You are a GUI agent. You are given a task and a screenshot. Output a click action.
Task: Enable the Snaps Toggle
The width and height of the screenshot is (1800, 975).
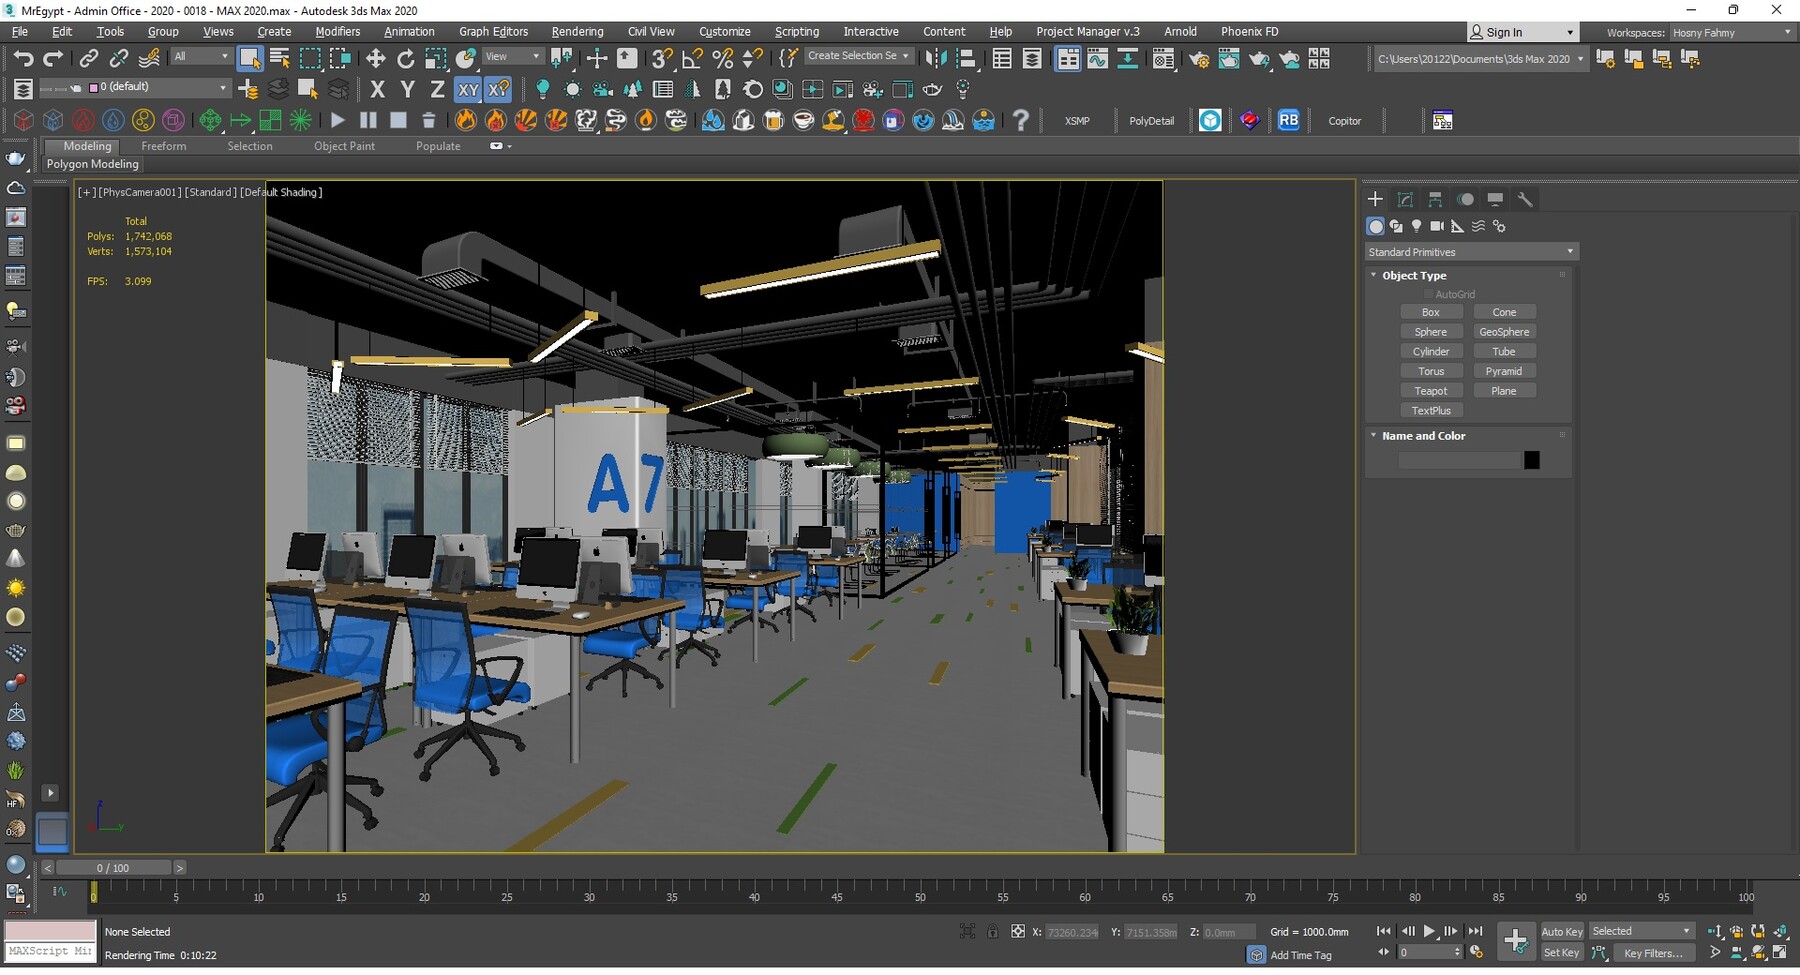661,58
